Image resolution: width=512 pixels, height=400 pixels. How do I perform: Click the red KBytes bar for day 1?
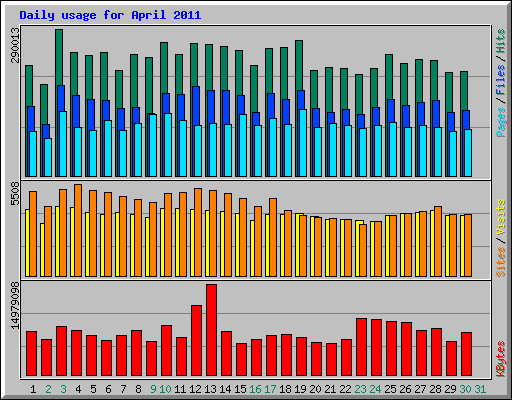pos(31,353)
